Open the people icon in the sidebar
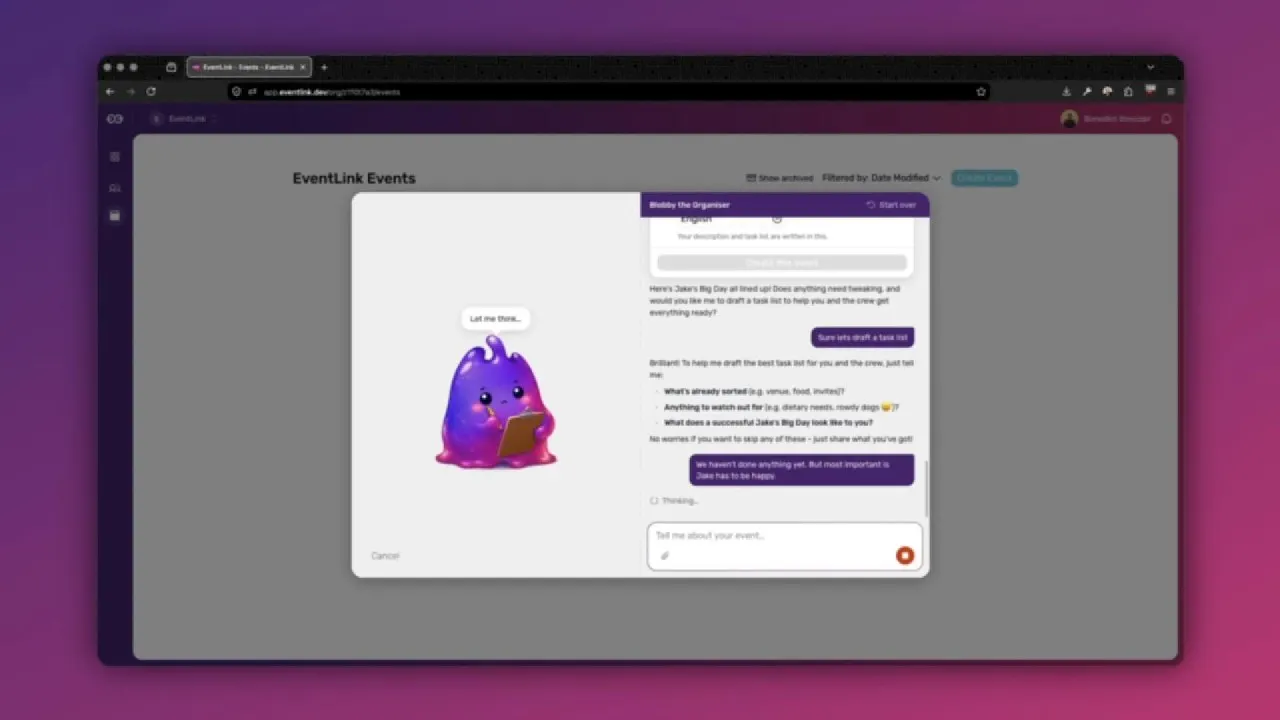The height and width of the screenshot is (720, 1280). click(x=115, y=187)
